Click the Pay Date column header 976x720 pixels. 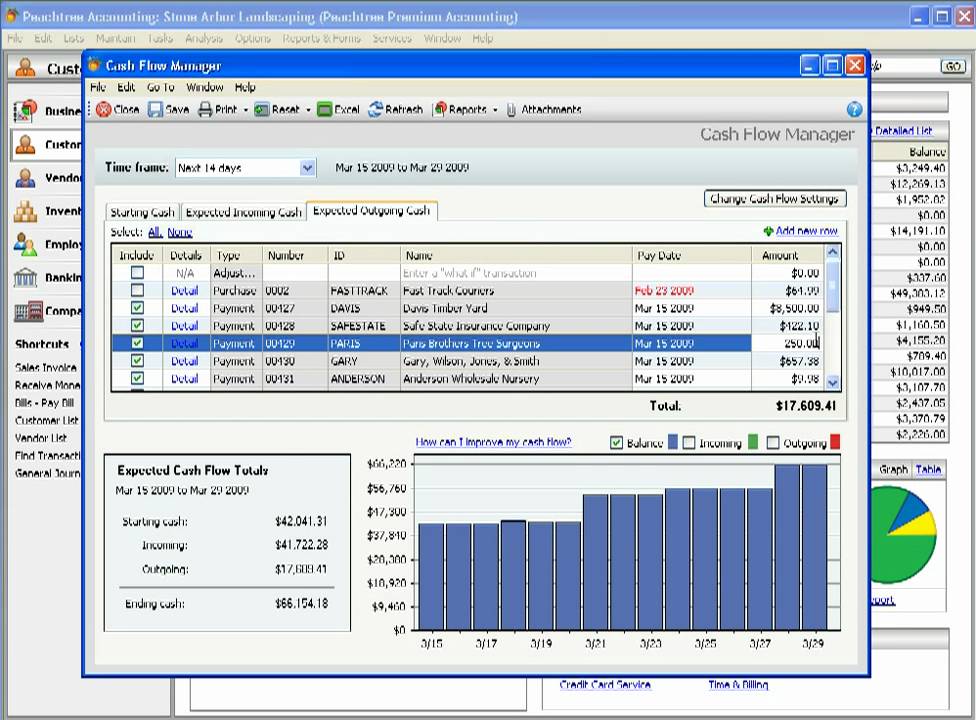point(692,255)
